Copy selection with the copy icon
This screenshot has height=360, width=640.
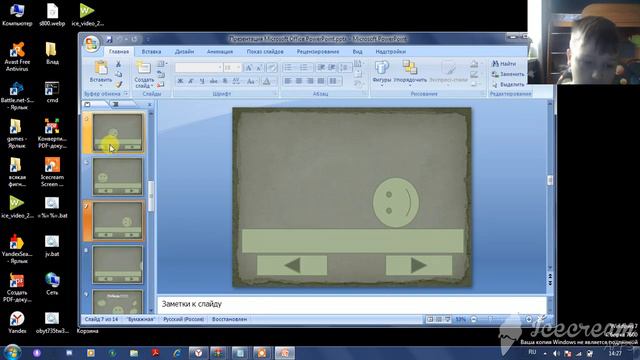coord(118,74)
